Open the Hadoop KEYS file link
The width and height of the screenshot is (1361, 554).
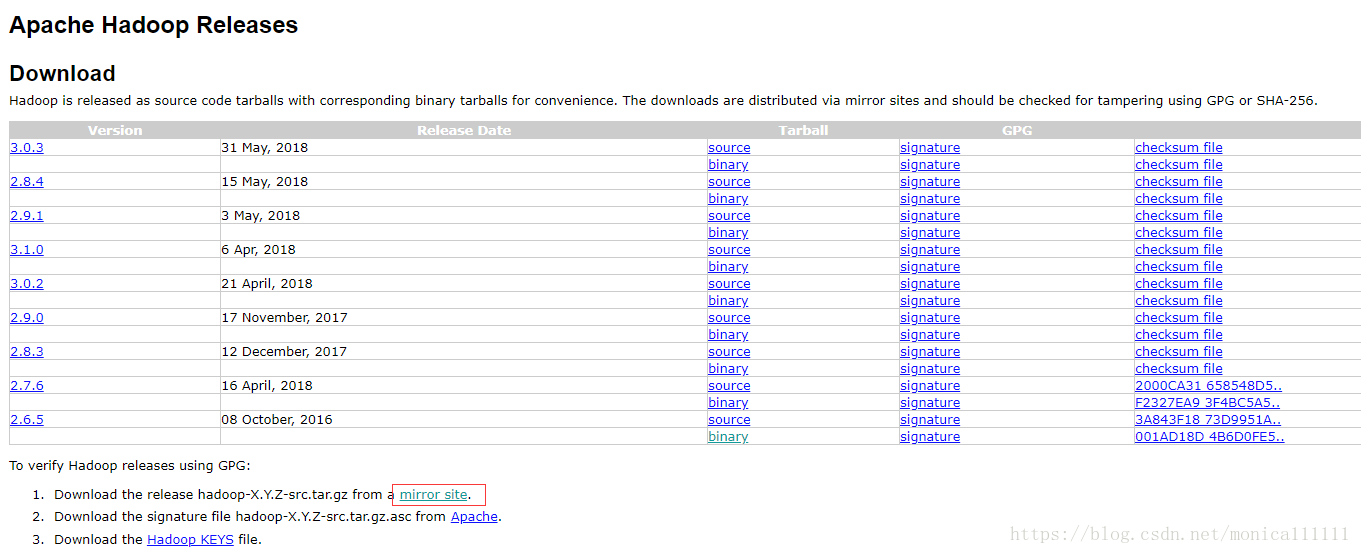[x=190, y=540]
